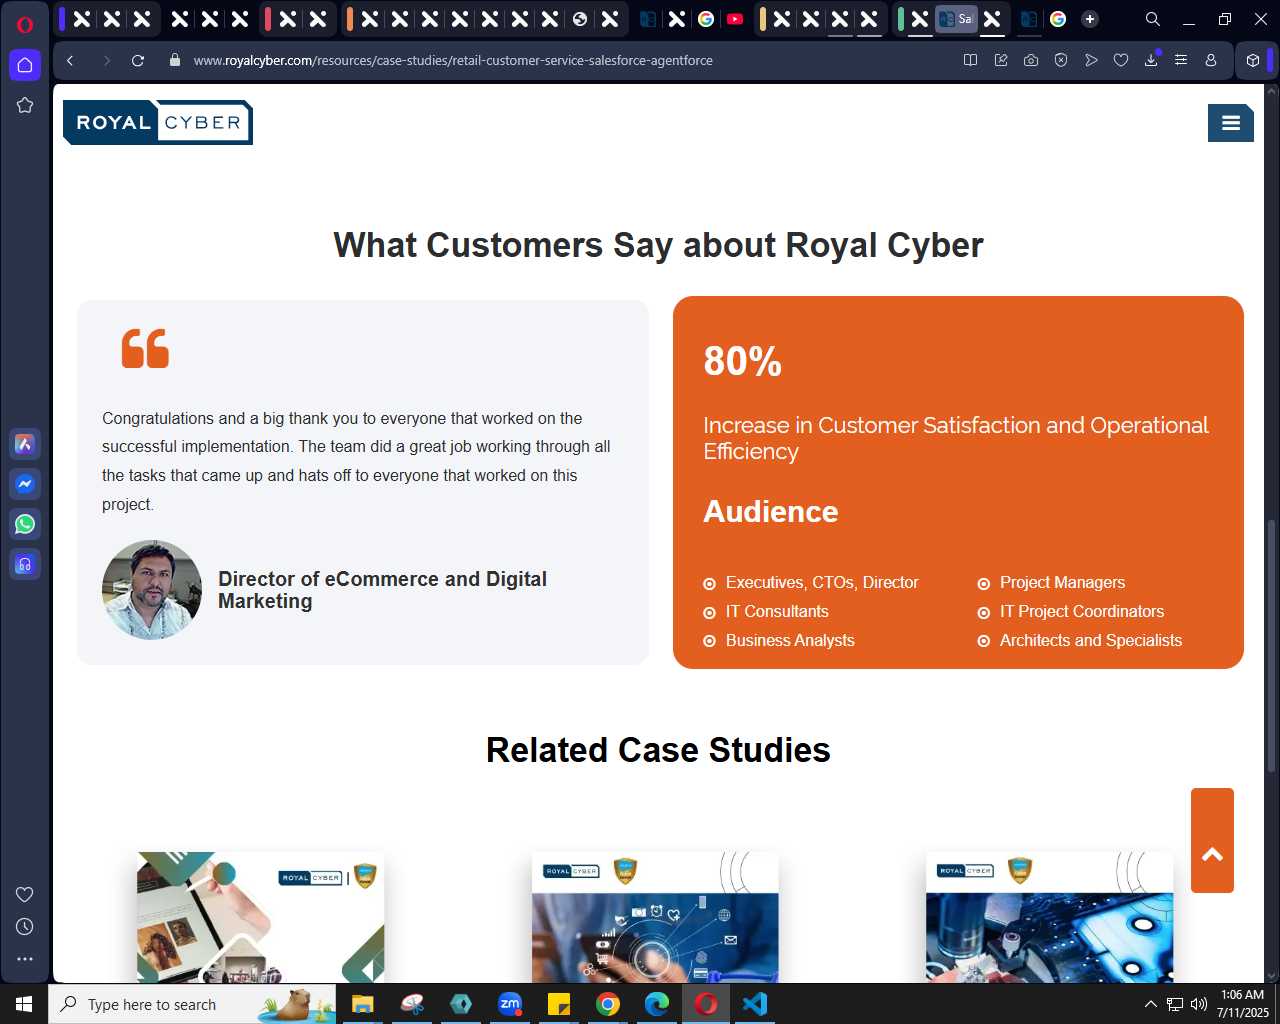Switch to the globe icon tab
The height and width of the screenshot is (1024, 1280).
pos(580,19)
